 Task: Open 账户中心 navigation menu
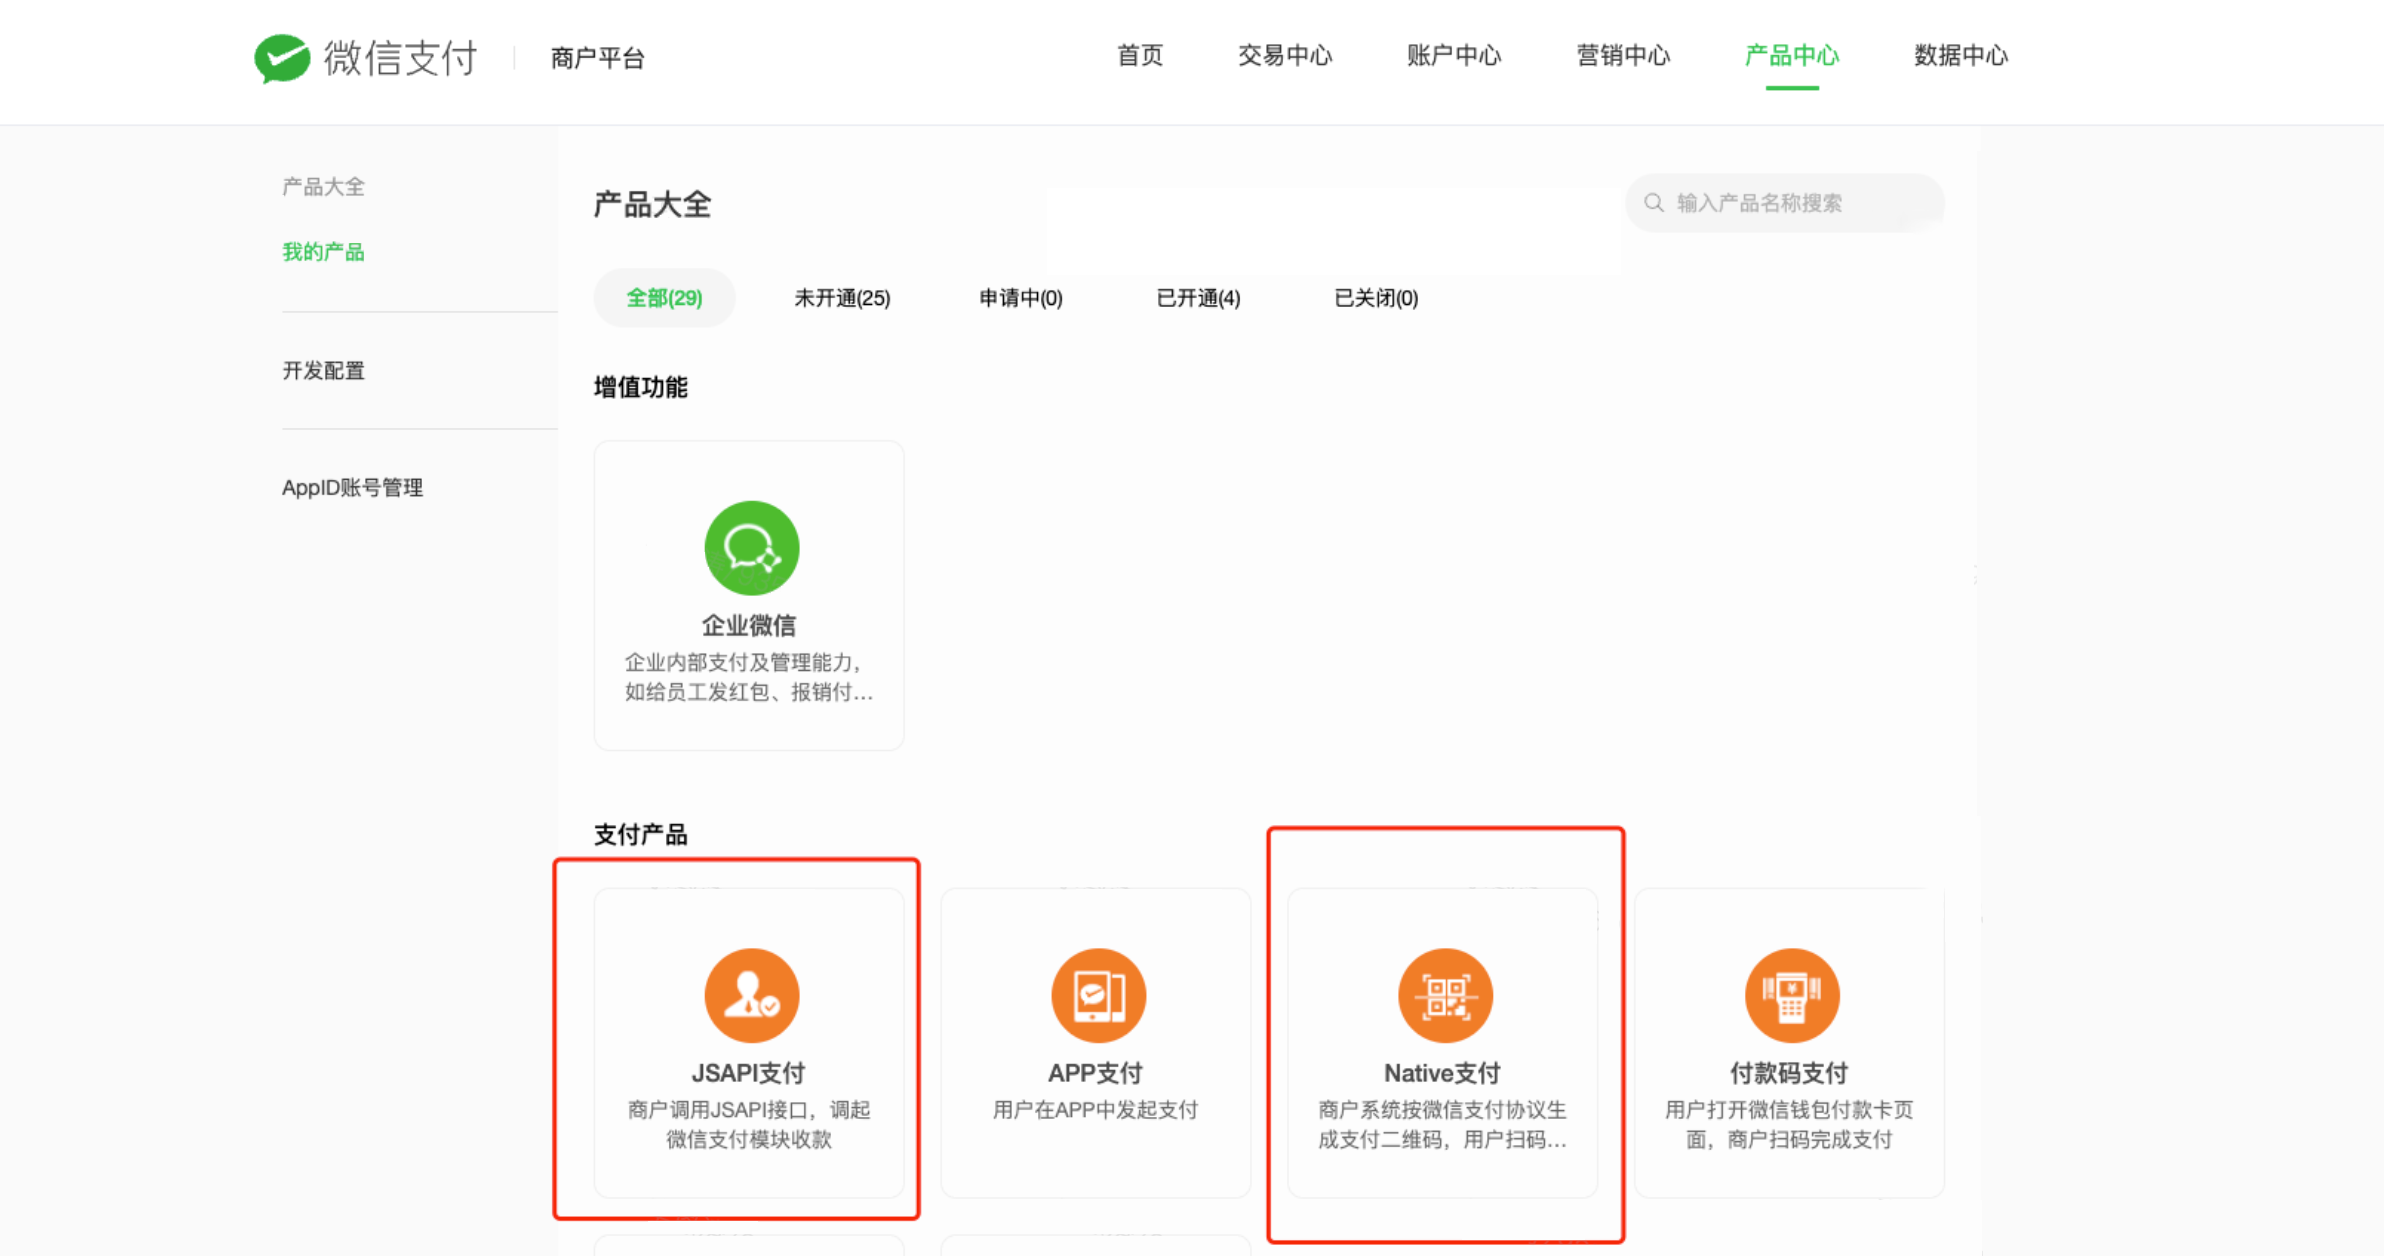click(1454, 56)
